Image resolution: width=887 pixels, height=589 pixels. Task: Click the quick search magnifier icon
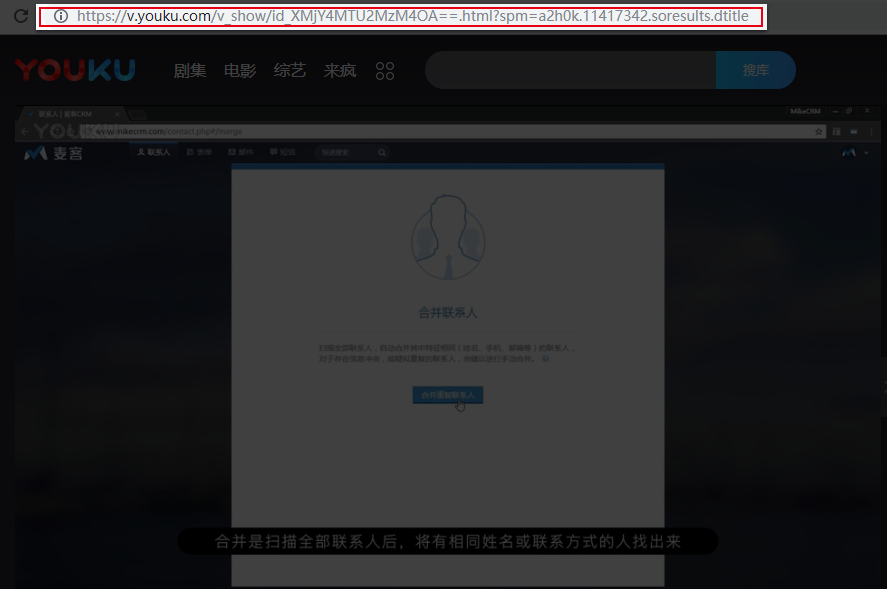(382, 152)
